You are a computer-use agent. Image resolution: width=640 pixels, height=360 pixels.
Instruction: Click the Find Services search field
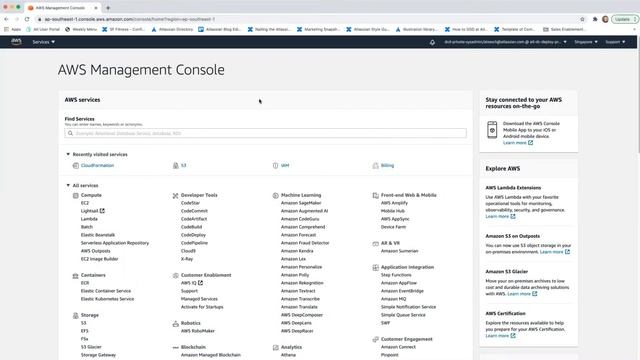265,133
